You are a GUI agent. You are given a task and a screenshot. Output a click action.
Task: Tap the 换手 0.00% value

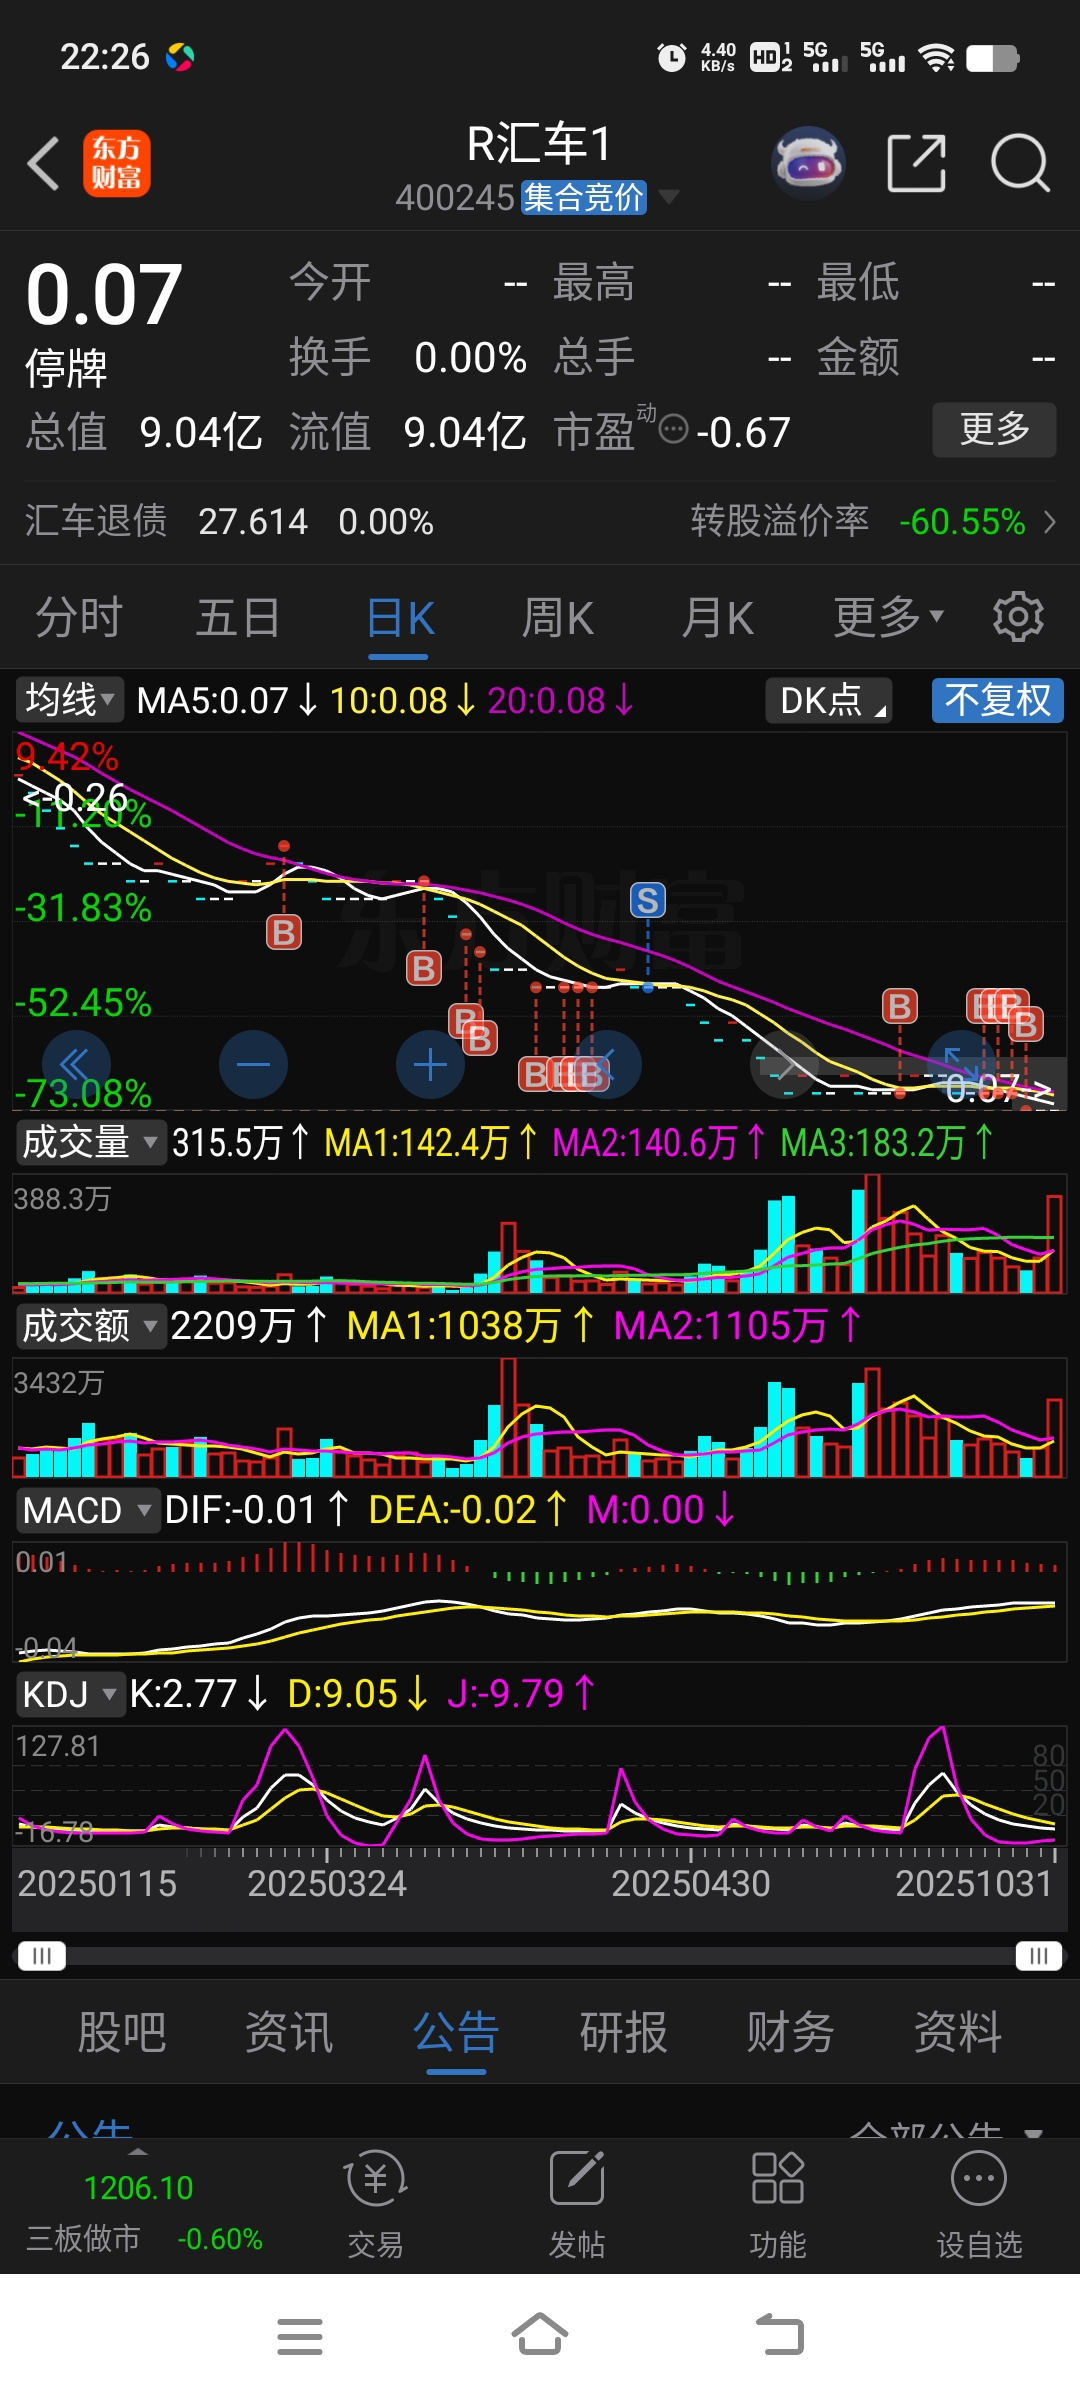tap(470, 358)
